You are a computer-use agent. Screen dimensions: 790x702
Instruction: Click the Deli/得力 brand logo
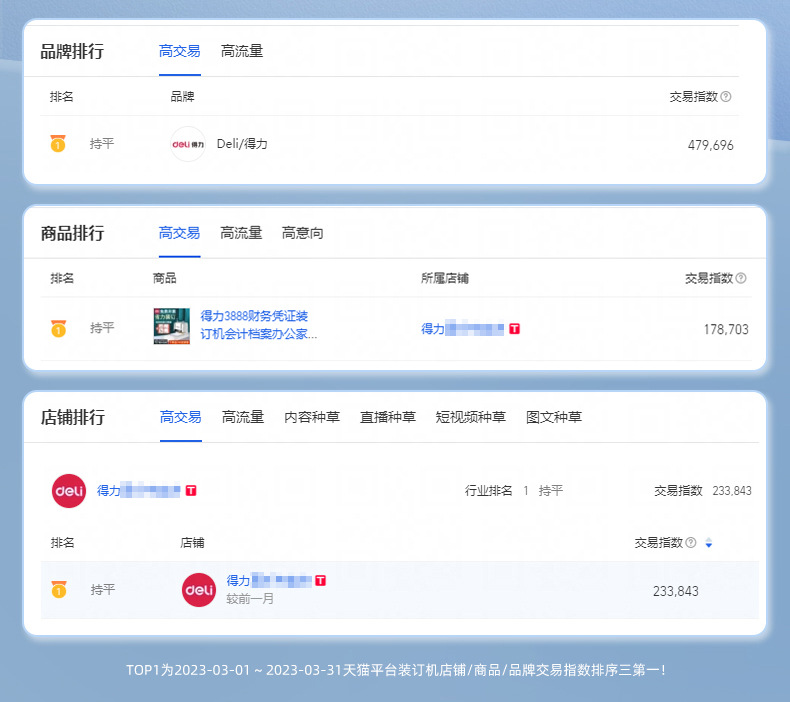[x=188, y=144]
